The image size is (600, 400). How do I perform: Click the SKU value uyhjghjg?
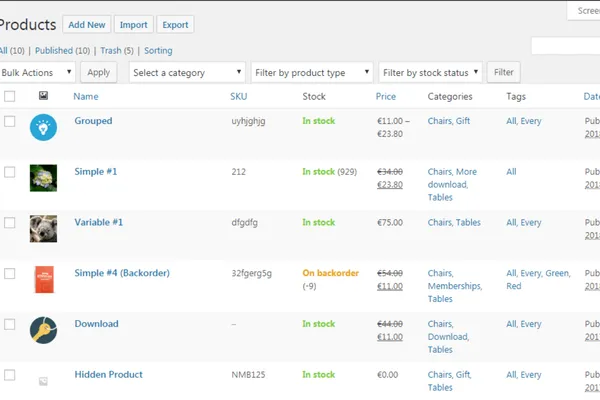(x=248, y=121)
